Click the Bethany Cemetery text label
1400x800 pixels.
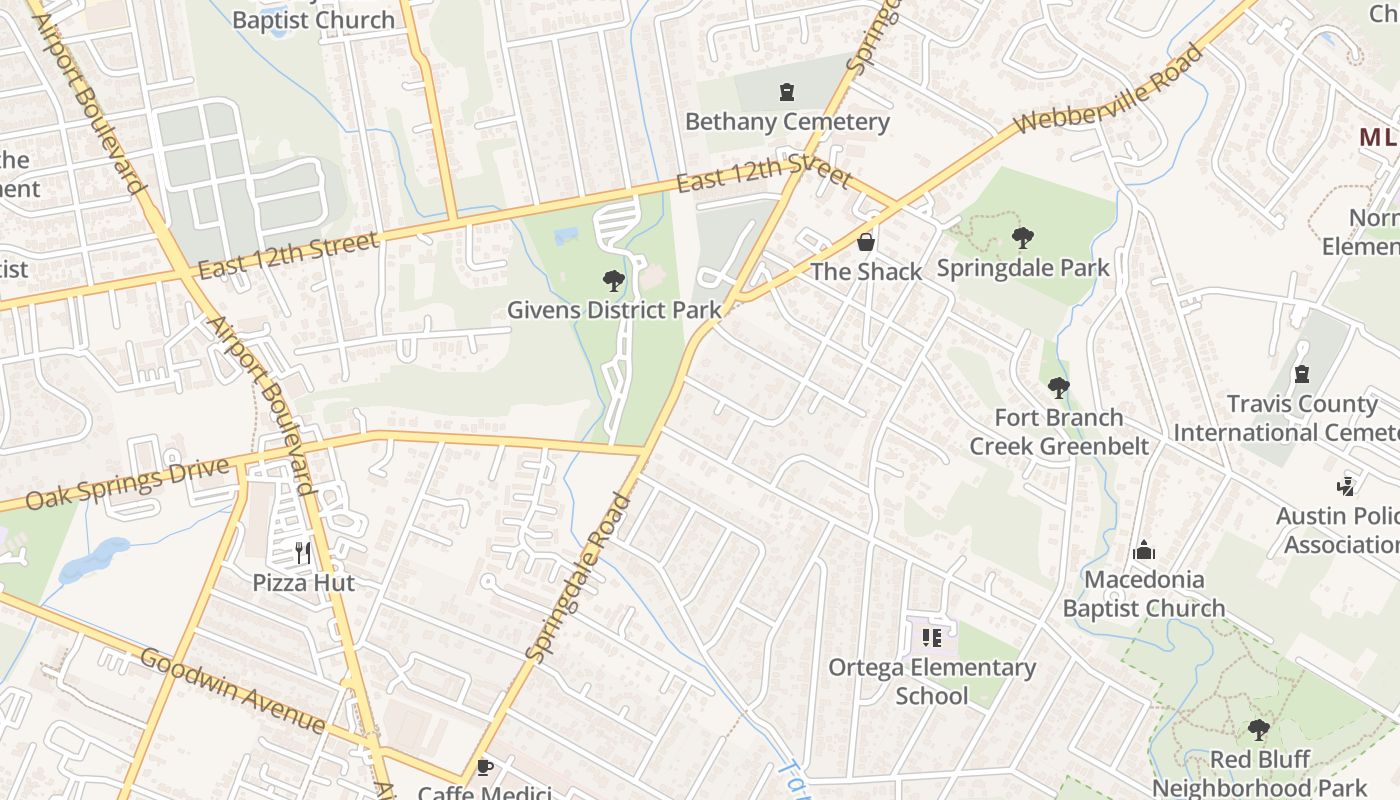click(787, 122)
